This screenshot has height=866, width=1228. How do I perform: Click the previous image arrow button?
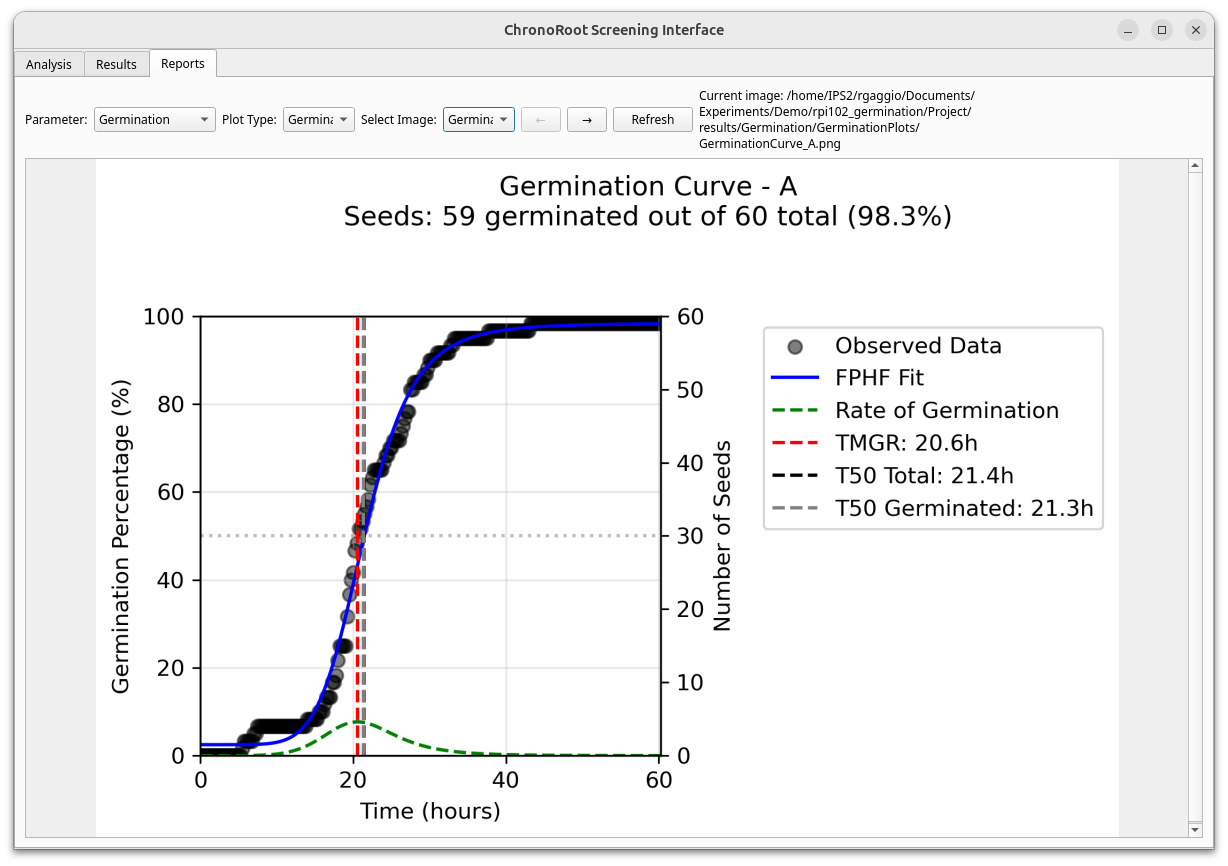click(x=540, y=119)
